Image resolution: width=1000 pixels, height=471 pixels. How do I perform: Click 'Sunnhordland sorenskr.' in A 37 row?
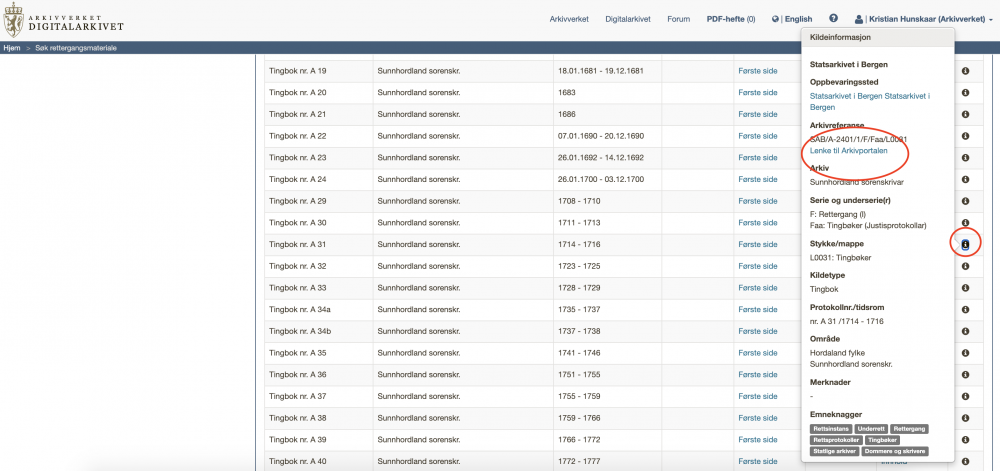(x=418, y=396)
